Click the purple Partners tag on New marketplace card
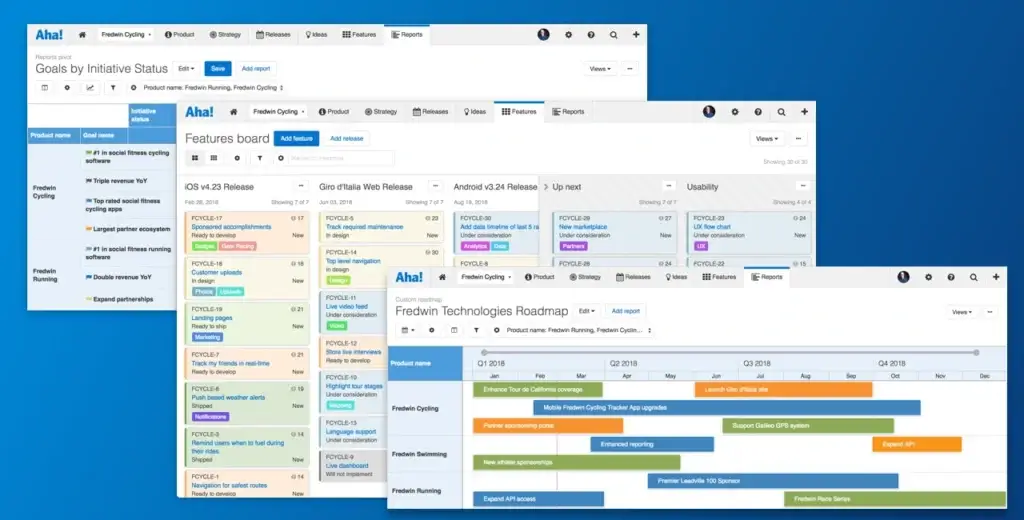 tap(573, 246)
